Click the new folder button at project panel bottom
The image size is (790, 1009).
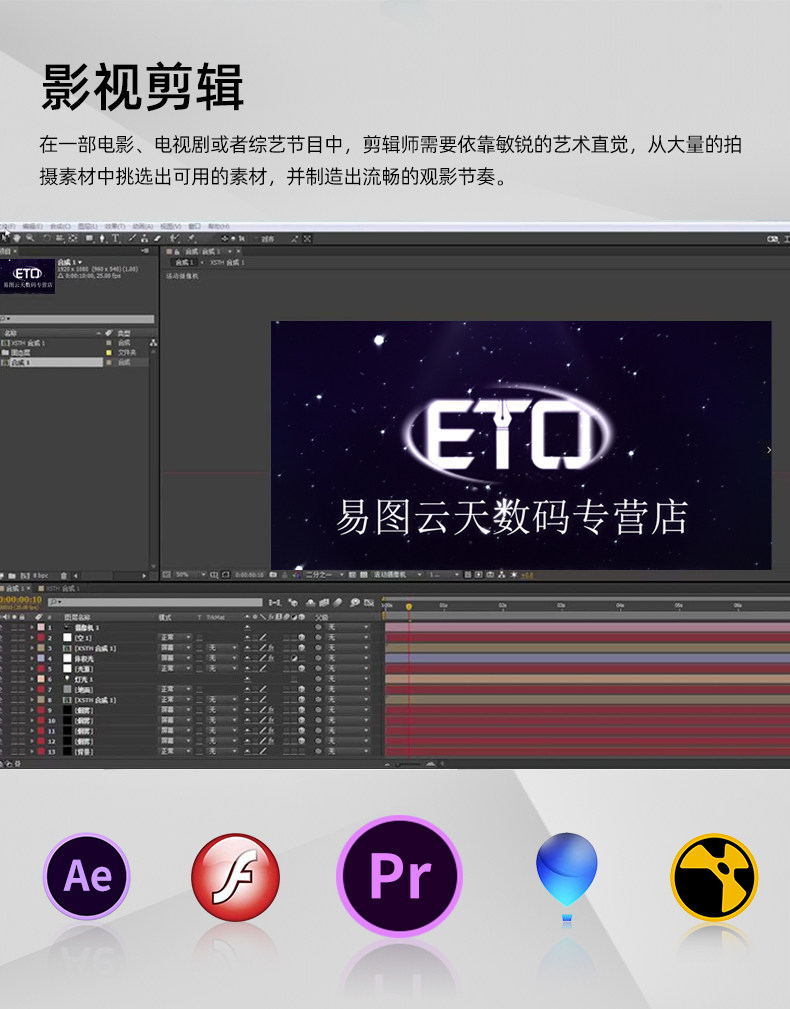(x=12, y=575)
